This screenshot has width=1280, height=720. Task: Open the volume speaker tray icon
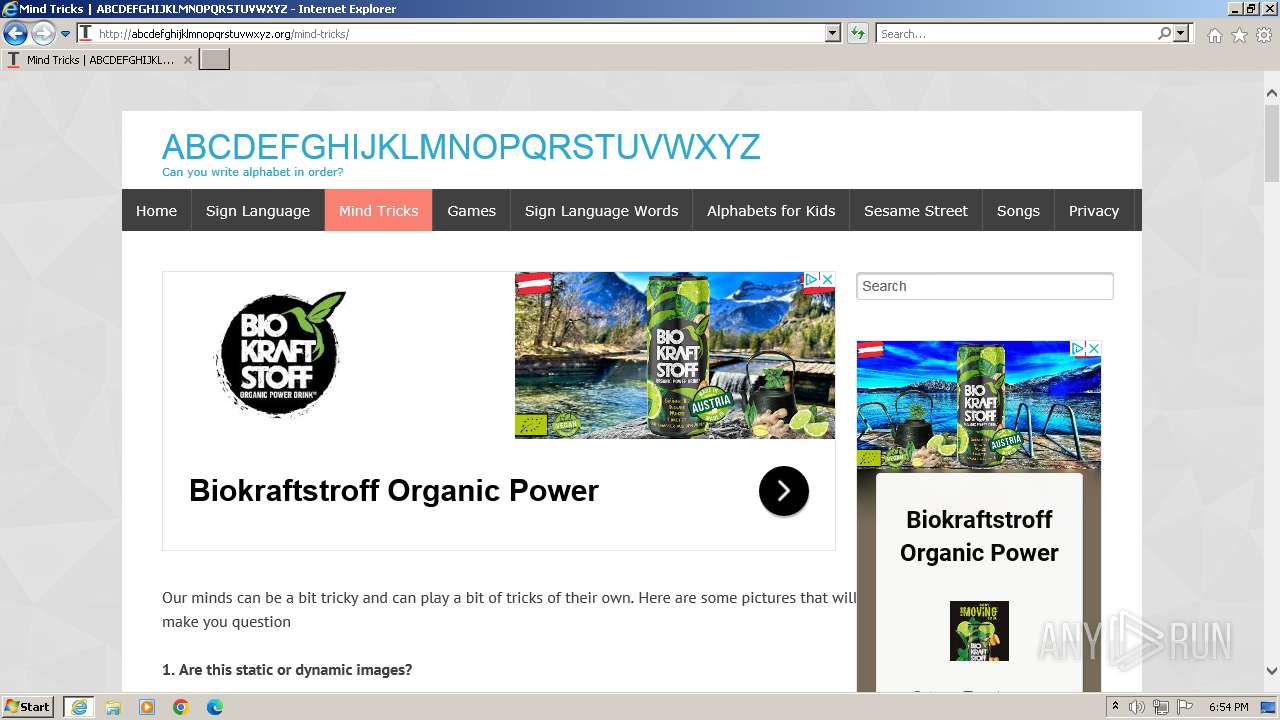point(1137,707)
